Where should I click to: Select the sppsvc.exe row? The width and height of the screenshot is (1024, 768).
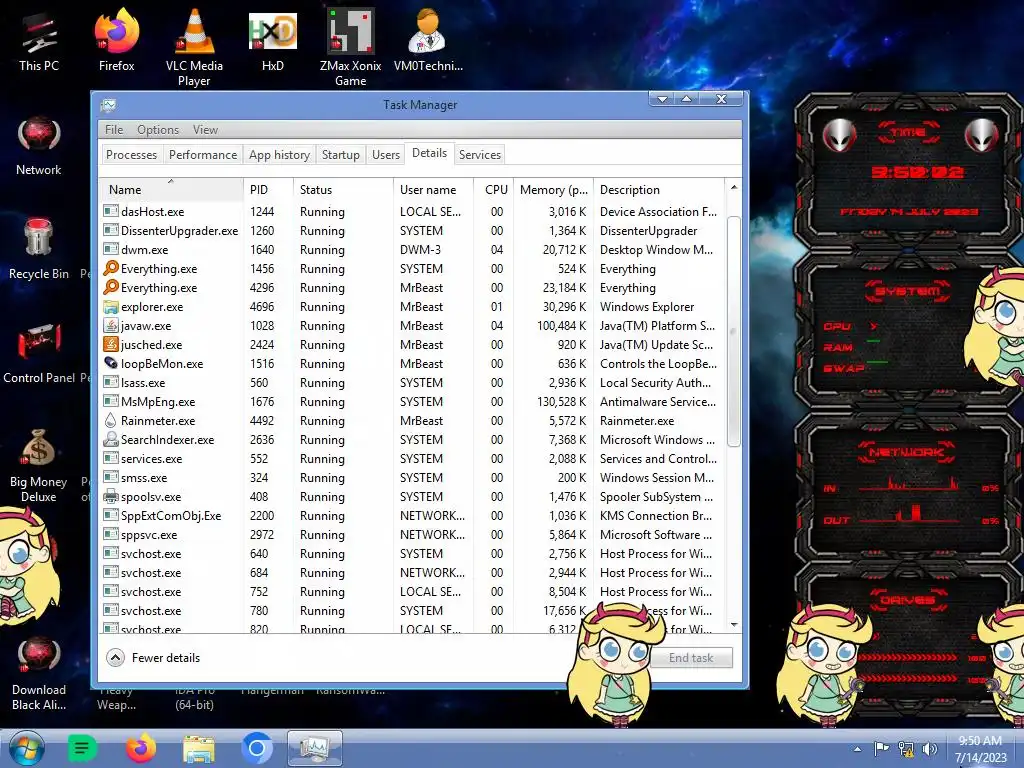tap(412, 534)
